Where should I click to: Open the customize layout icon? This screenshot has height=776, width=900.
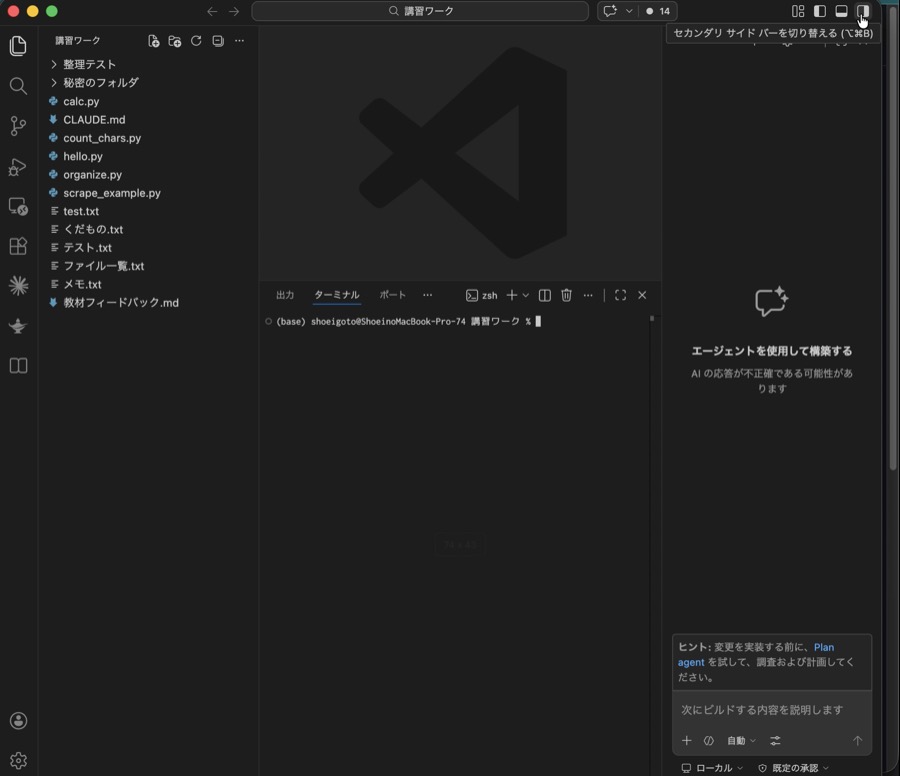(x=798, y=11)
